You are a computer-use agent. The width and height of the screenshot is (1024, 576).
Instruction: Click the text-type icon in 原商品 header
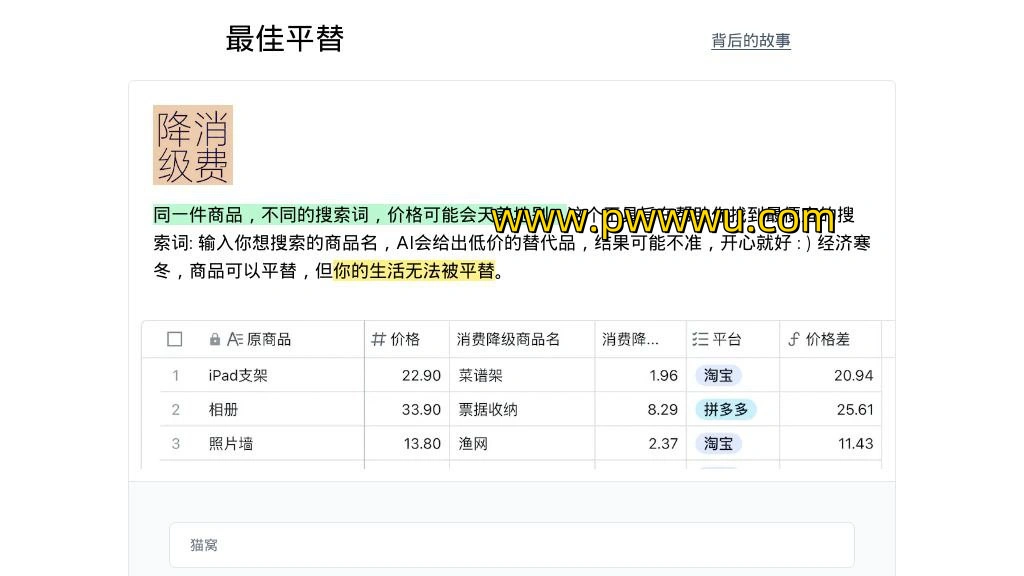234,339
